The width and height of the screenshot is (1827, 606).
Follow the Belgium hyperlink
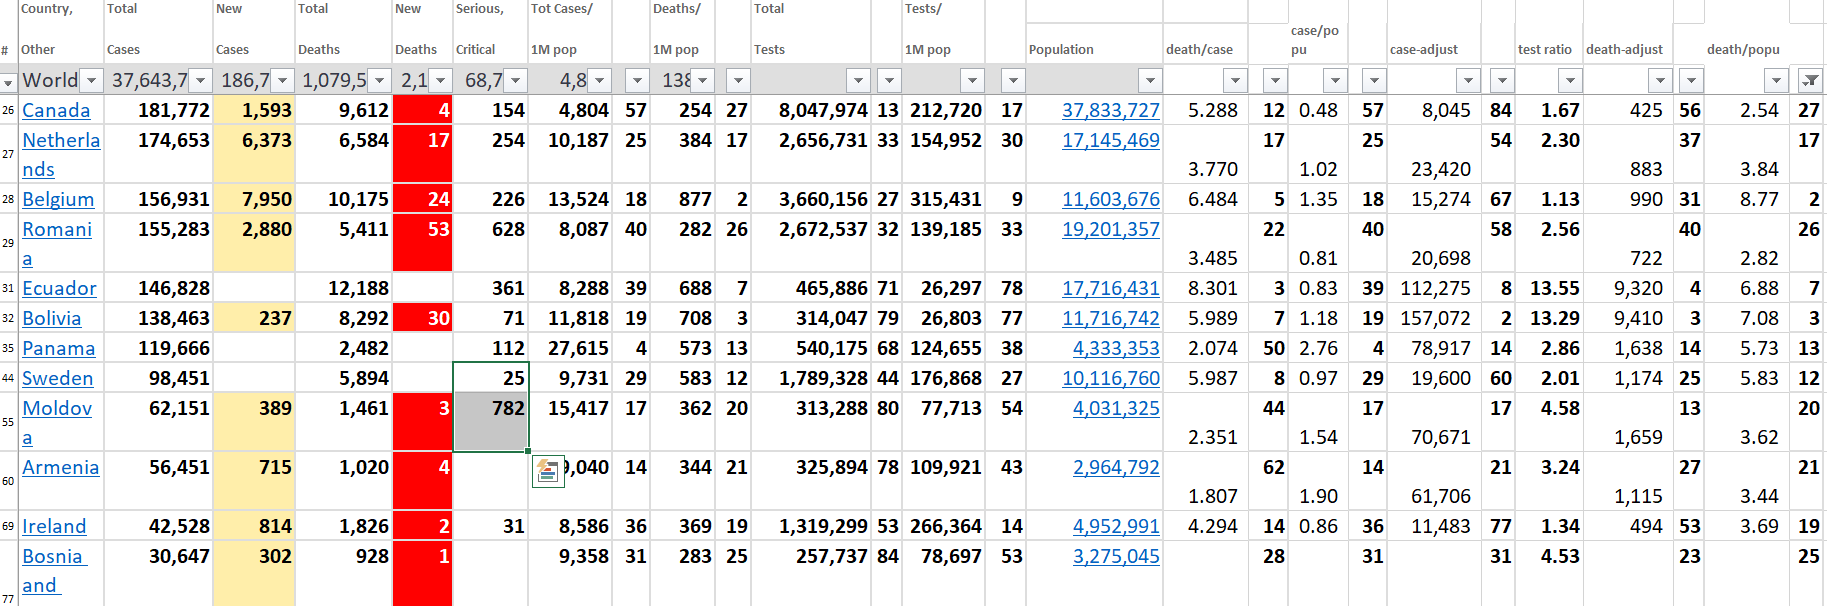pyautogui.click(x=58, y=199)
